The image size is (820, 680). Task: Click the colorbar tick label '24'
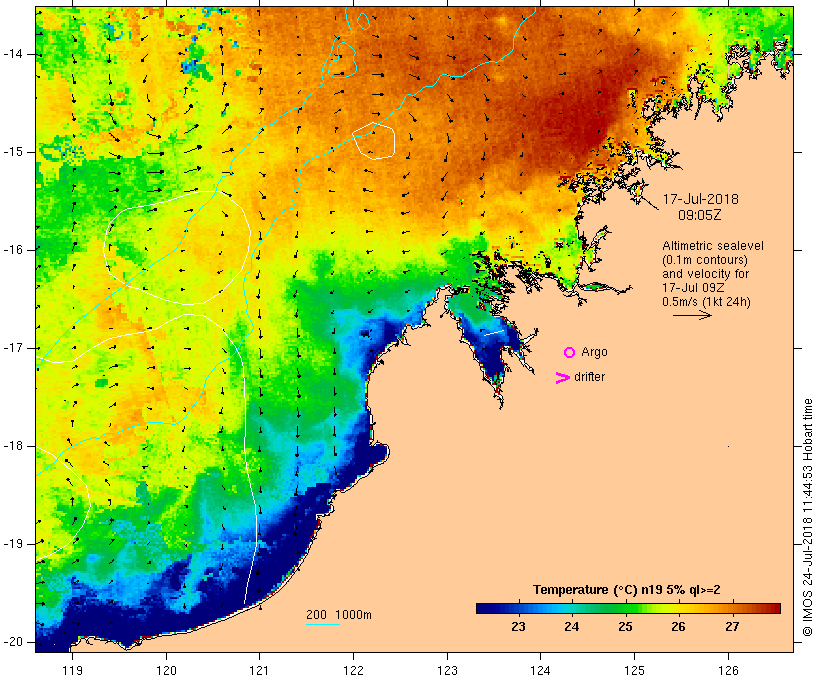pyautogui.click(x=572, y=627)
